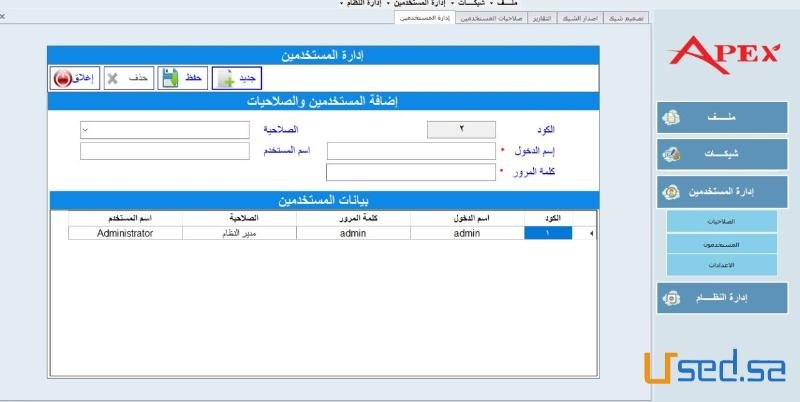Select the Administrator row's code cell
This screenshot has height=402, width=800.
548,233
